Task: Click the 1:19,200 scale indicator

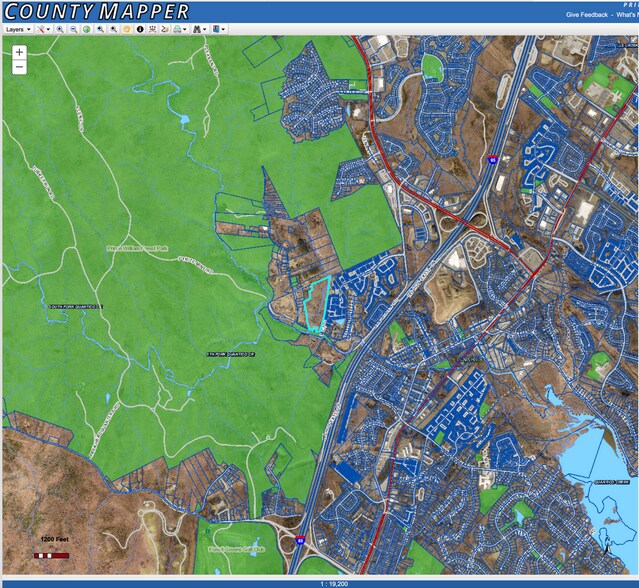Action: pyautogui.click(x=320, y=582)
